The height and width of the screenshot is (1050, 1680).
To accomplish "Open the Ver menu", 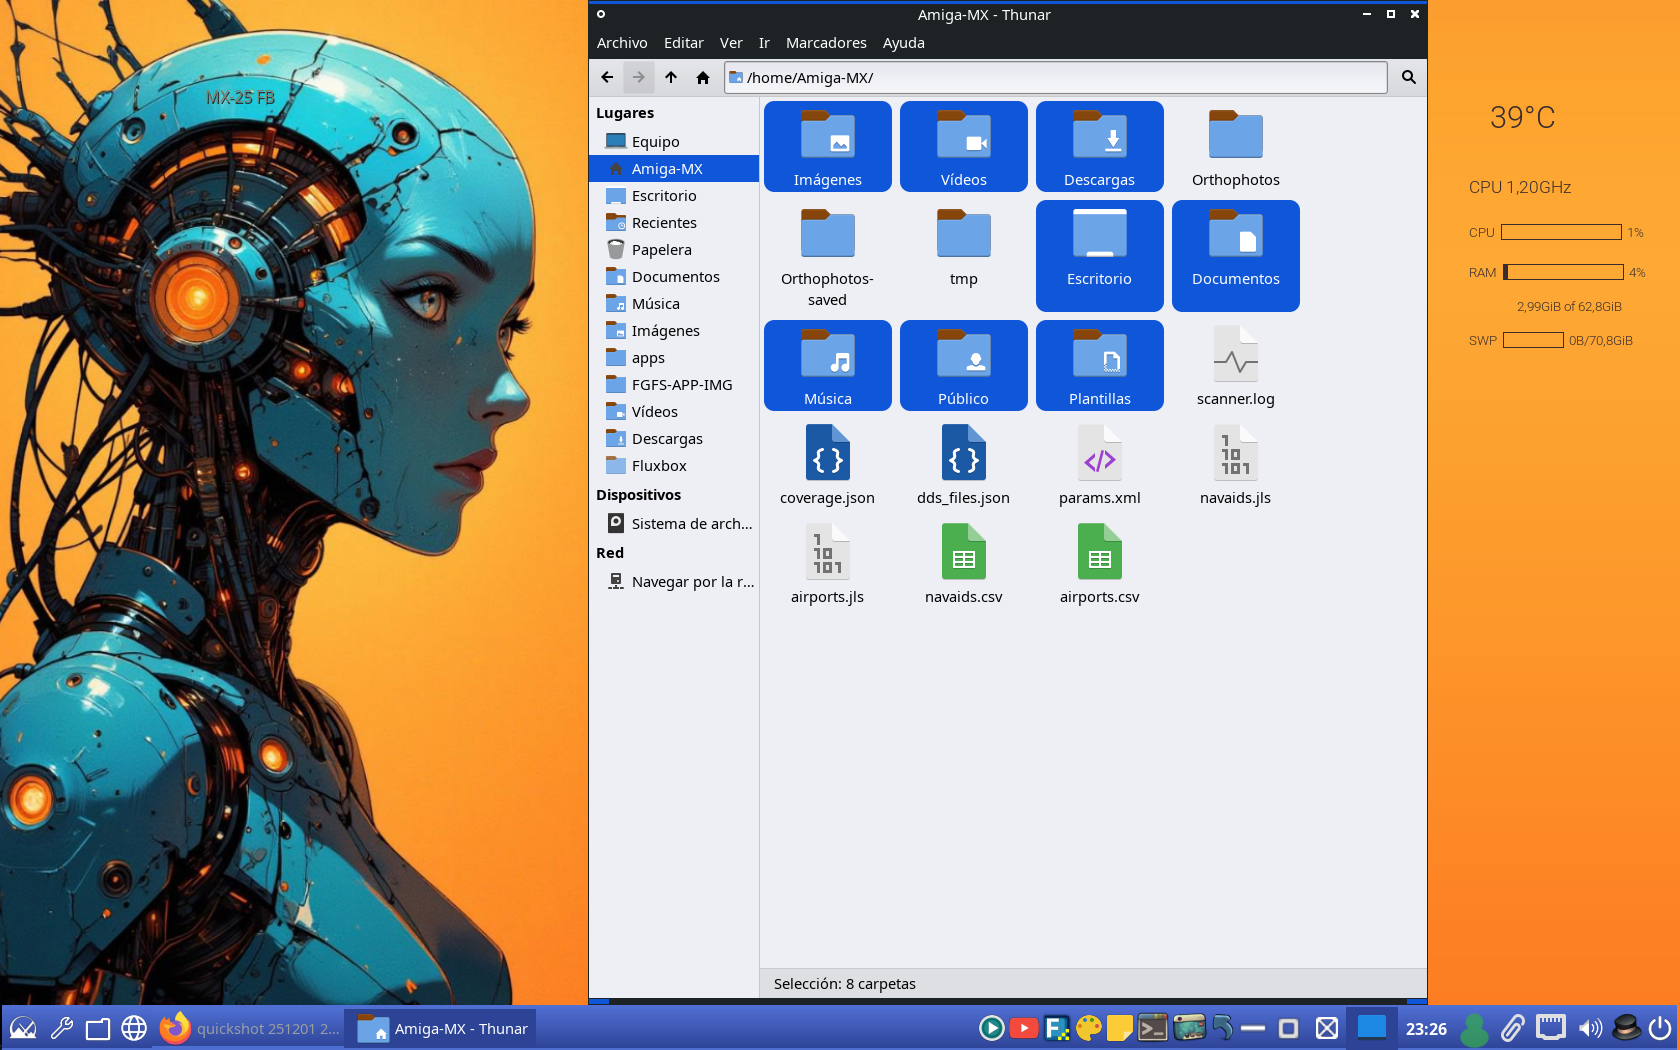I will (x=731, y=43).
